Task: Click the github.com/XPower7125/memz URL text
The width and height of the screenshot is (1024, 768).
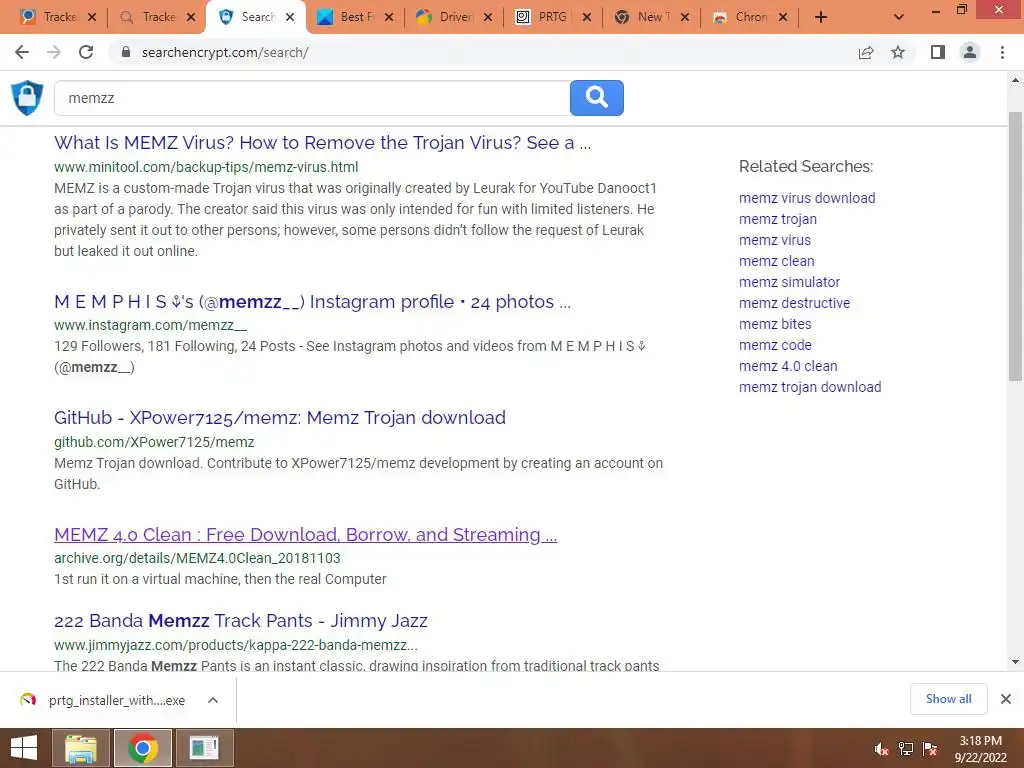Action: tap(154, 442)
